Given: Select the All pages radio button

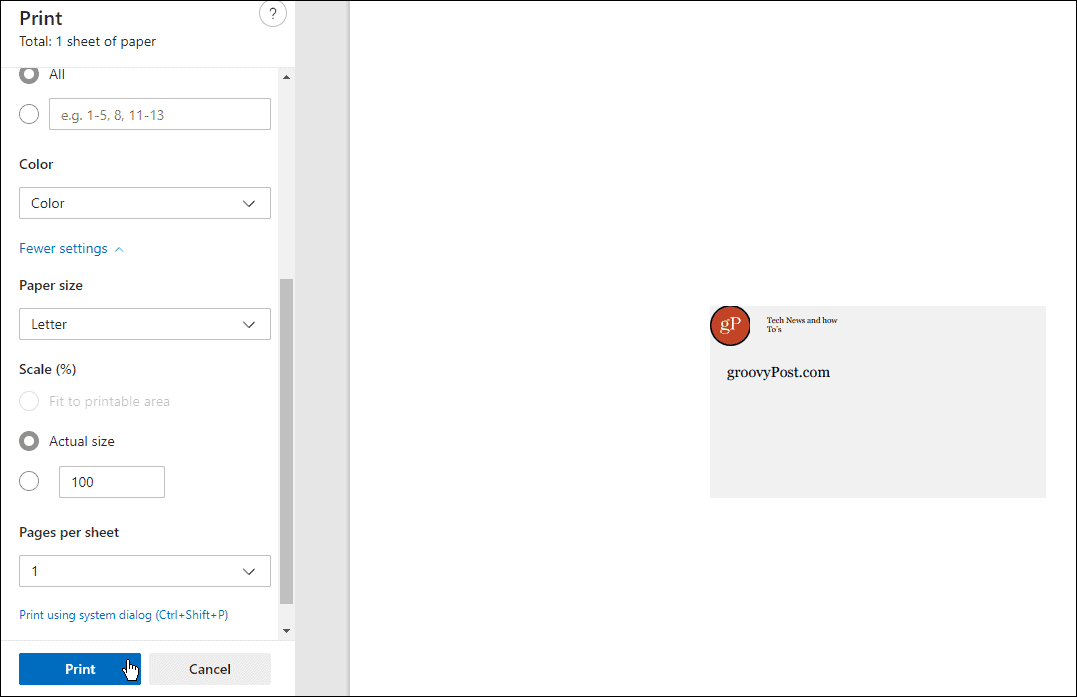Looking at the screenshot, I should pyautogui.click(x=29, y=74).
